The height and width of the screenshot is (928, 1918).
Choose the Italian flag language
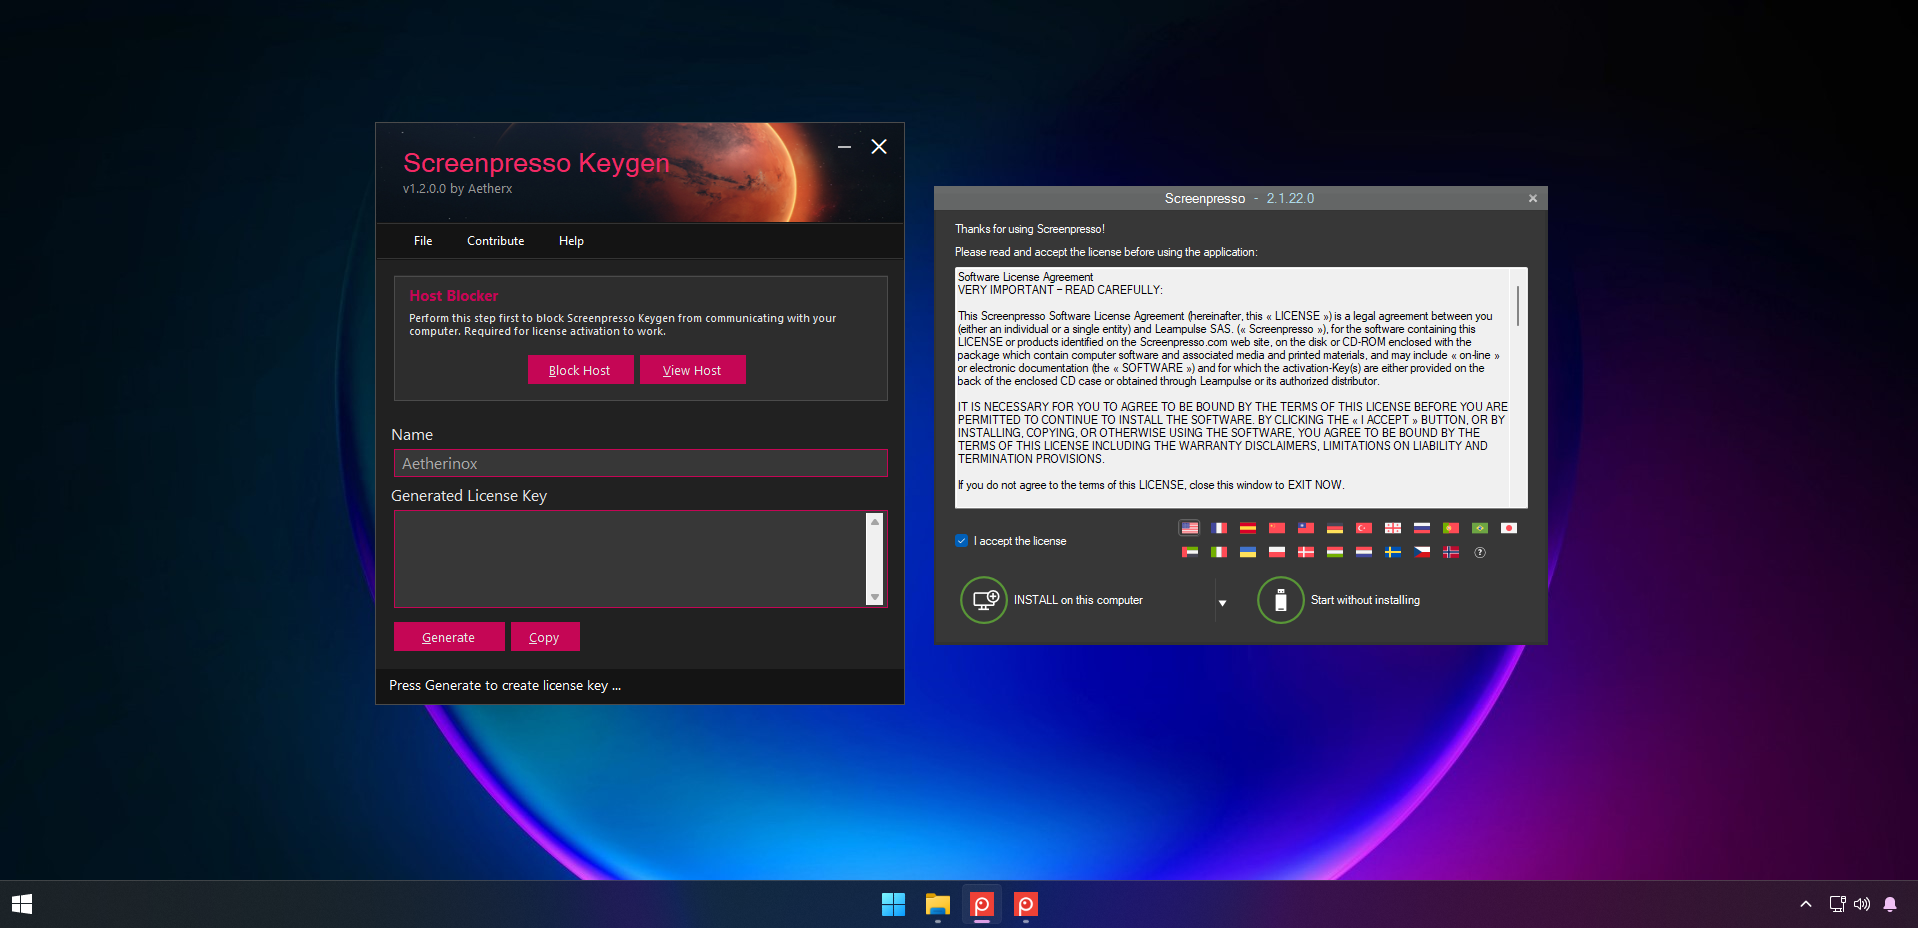[1218, 552]
